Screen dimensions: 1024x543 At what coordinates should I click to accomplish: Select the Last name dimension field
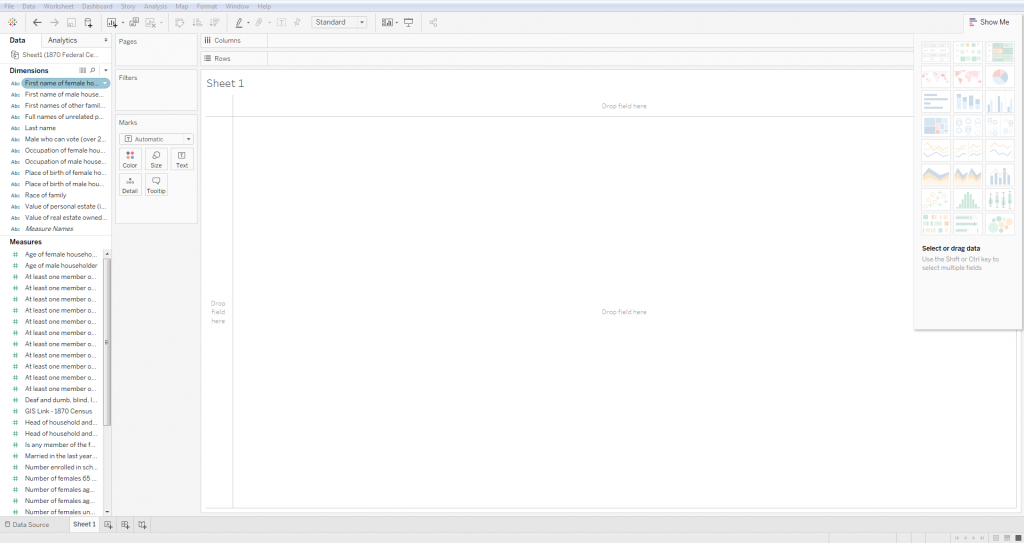[40, 128]
